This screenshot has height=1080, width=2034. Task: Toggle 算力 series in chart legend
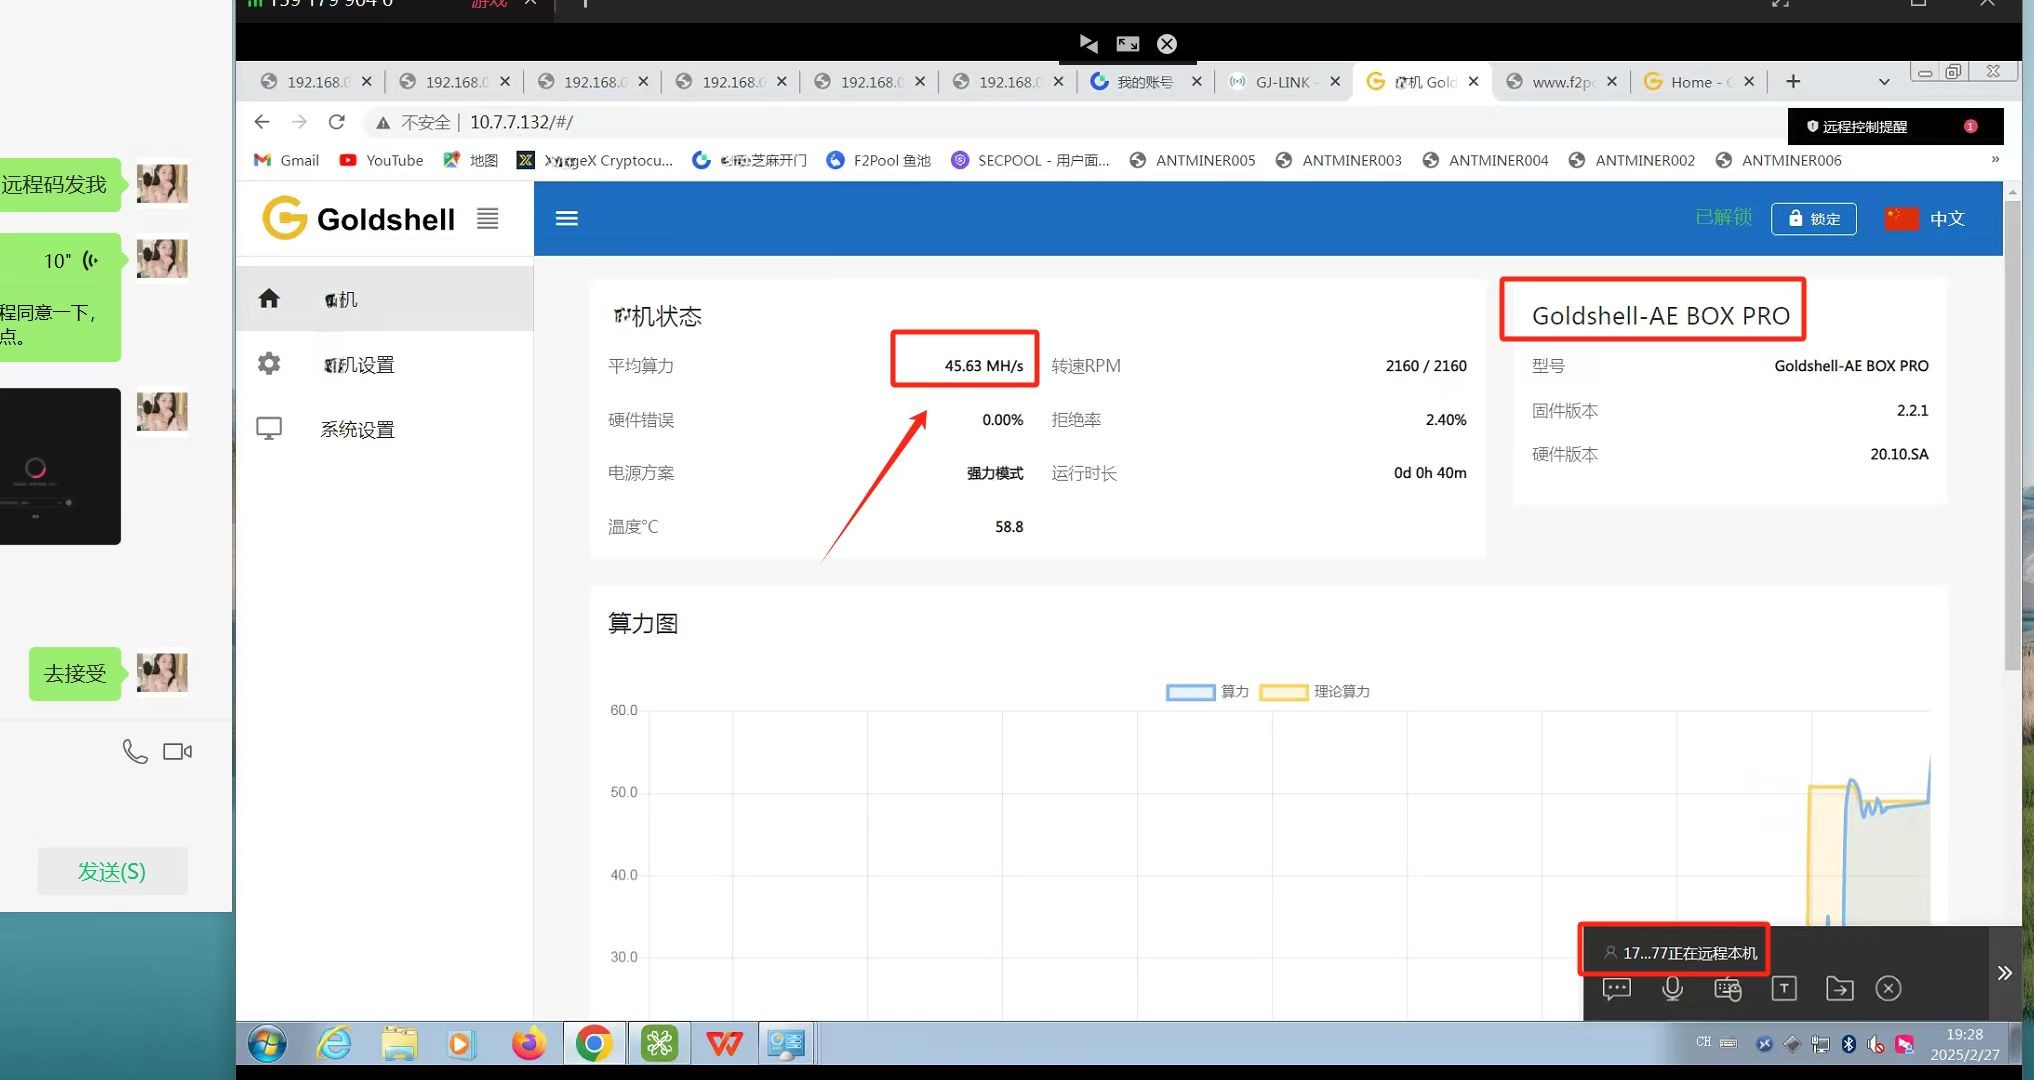click(1207, 692)
